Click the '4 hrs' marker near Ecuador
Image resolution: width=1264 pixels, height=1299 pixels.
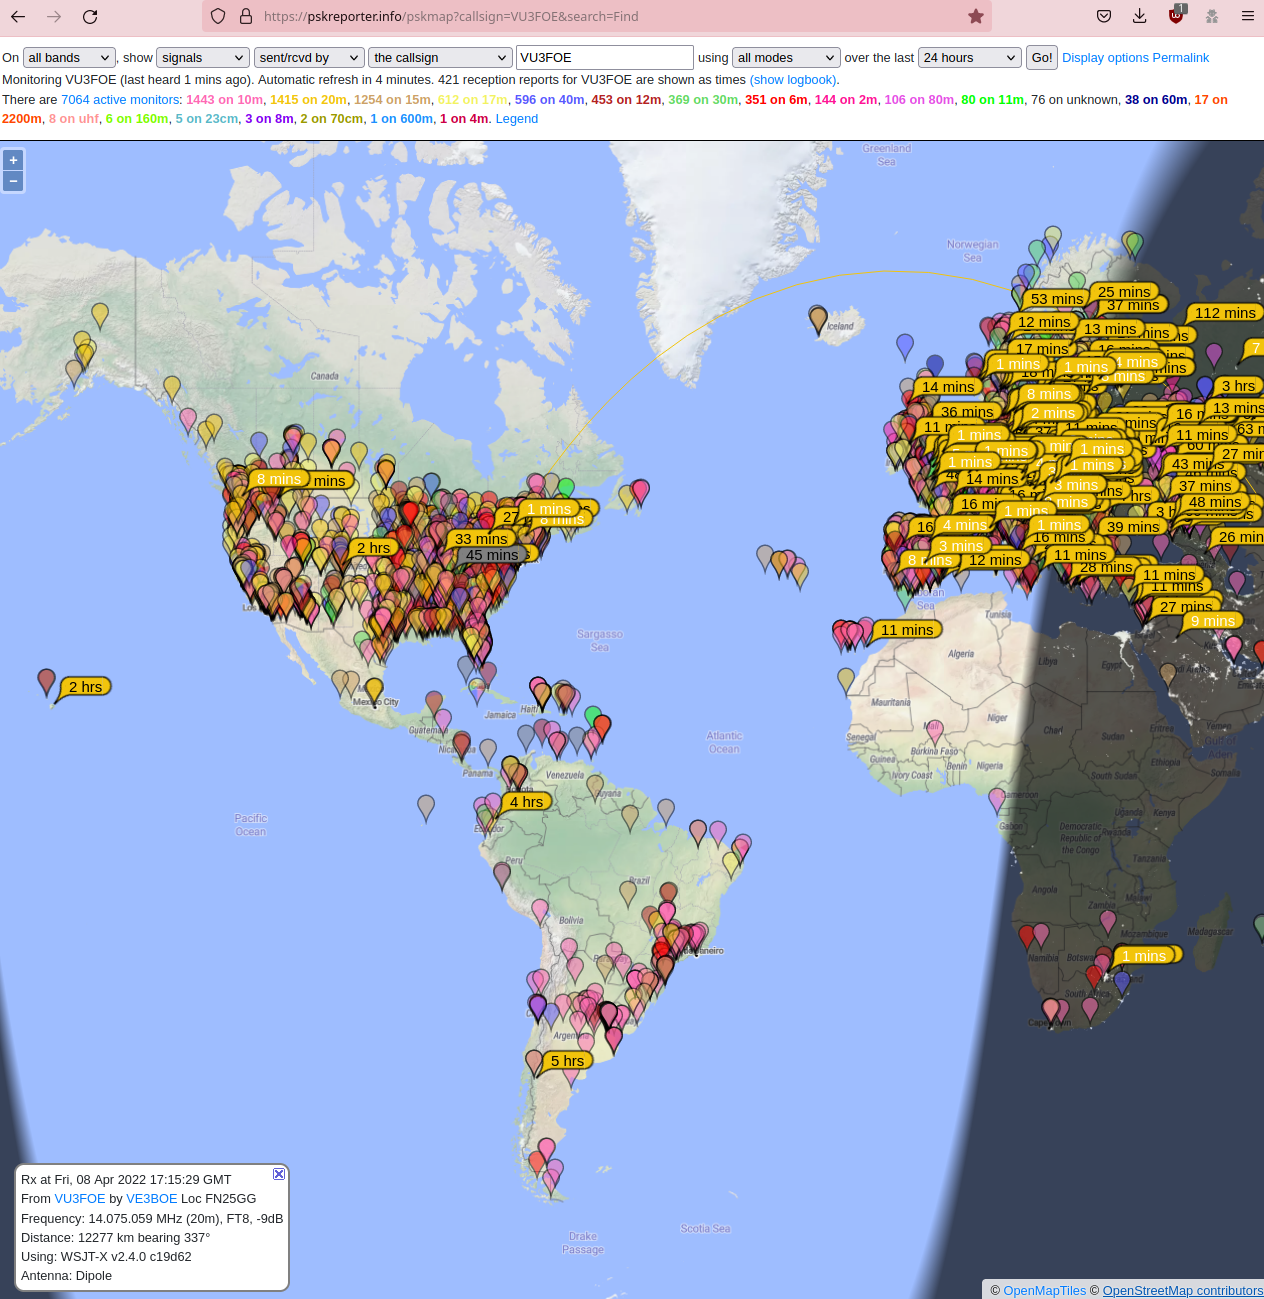[526, 802]
